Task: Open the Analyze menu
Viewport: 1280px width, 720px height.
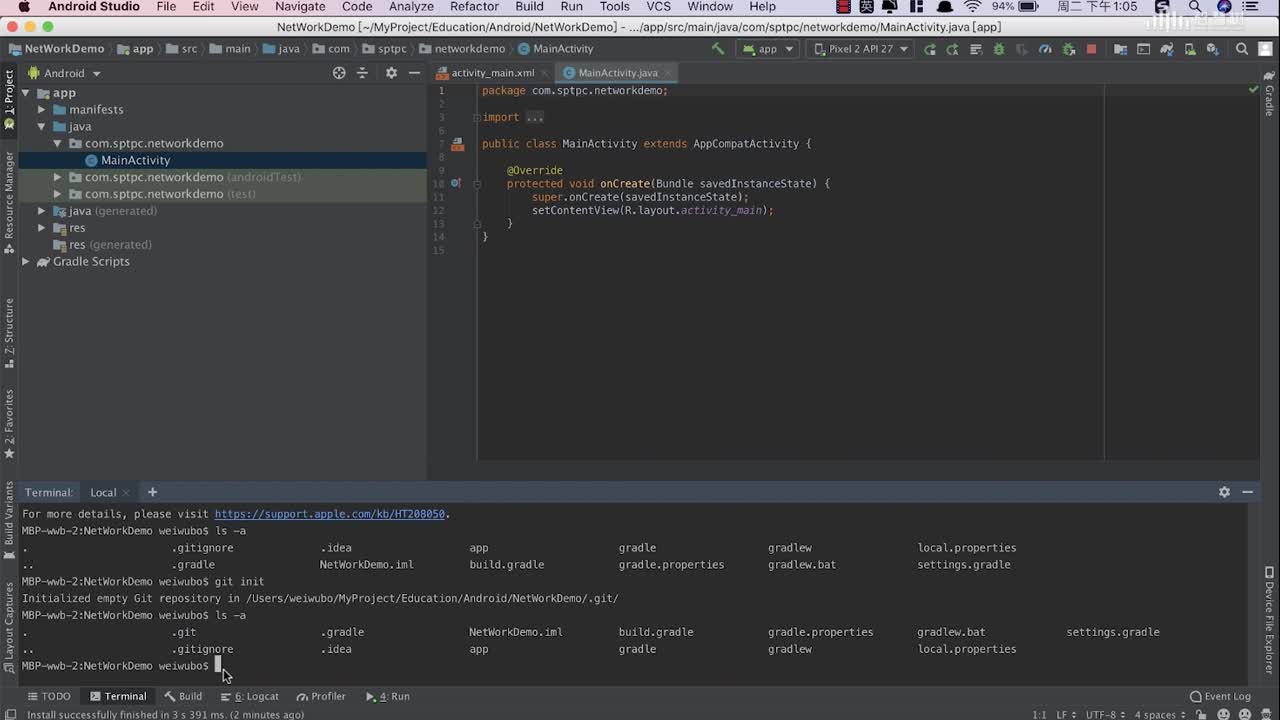Action: pyautogui.click(x=411, y=7)
